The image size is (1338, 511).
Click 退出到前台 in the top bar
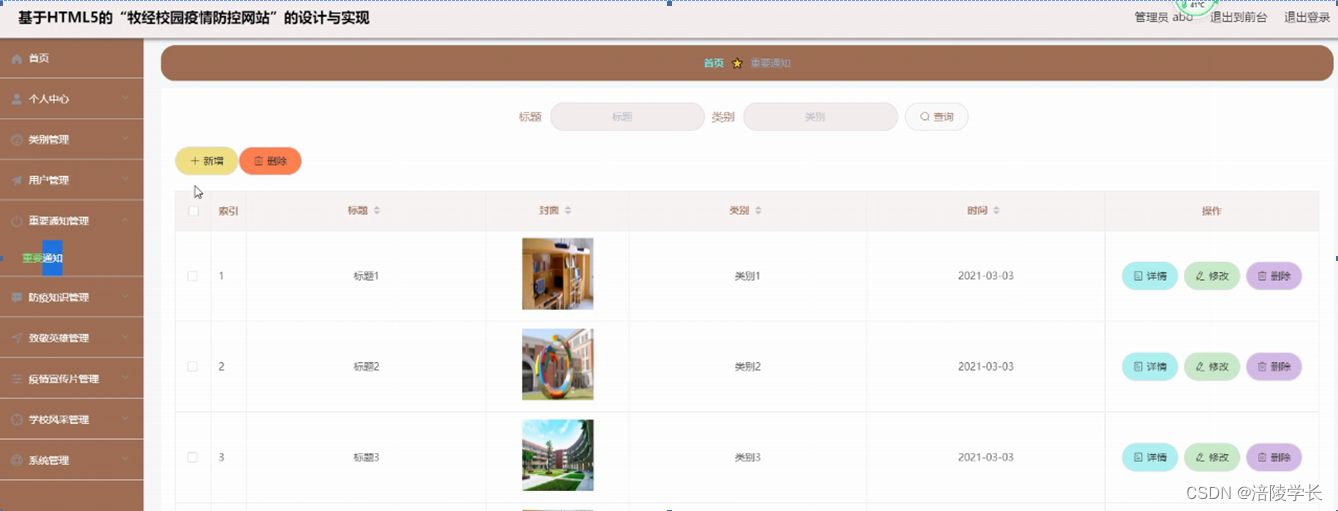(1238, 17)
